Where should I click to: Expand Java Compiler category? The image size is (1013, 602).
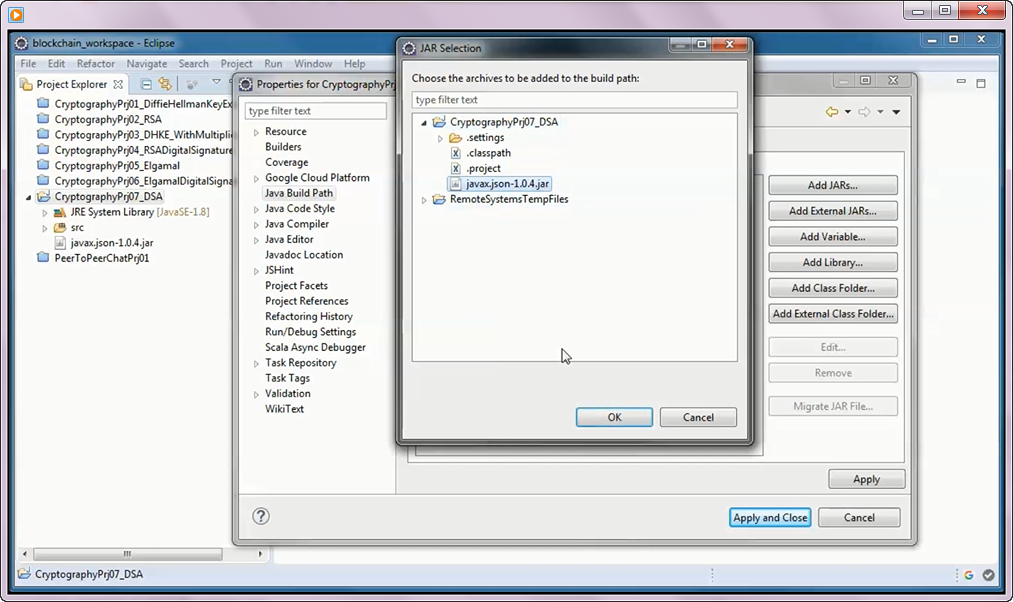(x=256, y=225)
